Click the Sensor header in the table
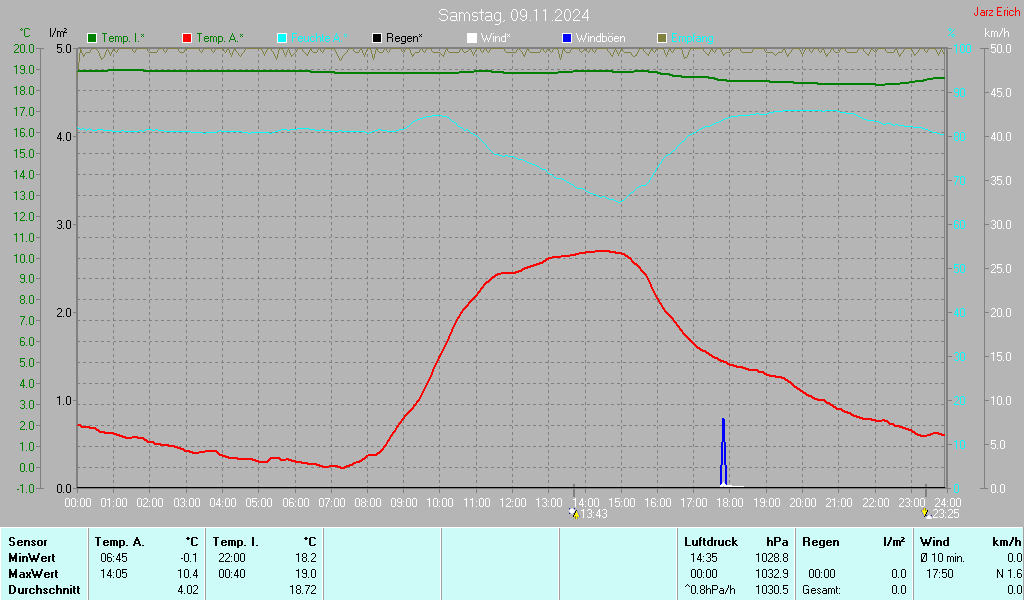The image size is (1024, 600). coord(28,542)
